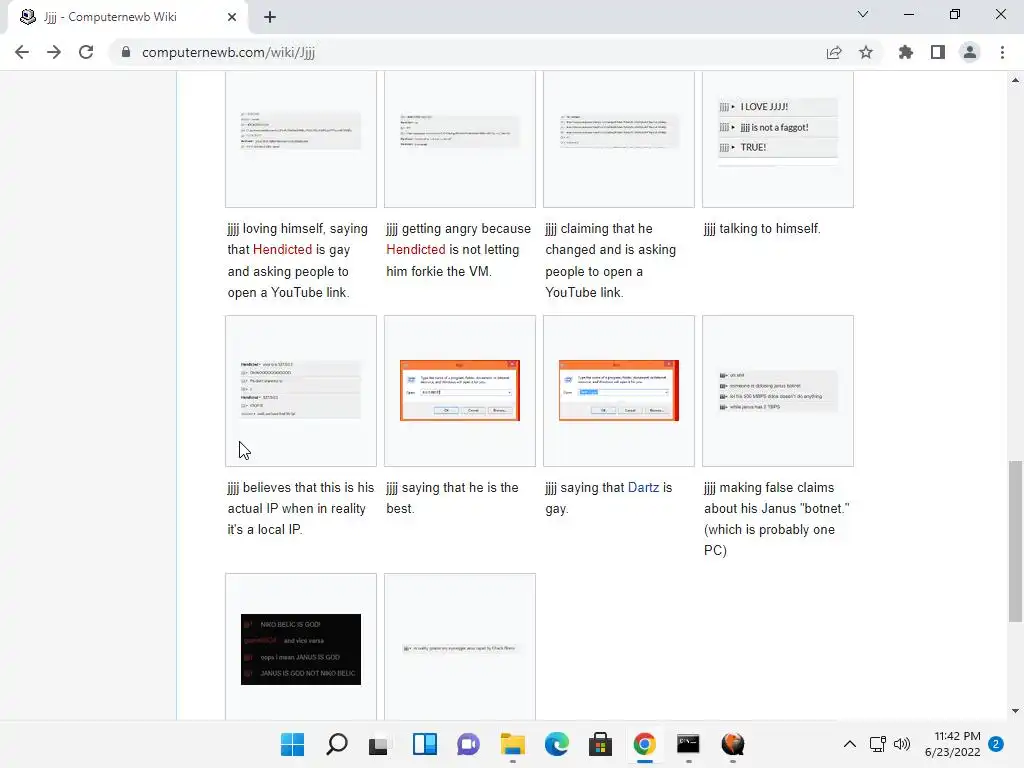Switch to Chrome in the taskbar

click(645, 744)
